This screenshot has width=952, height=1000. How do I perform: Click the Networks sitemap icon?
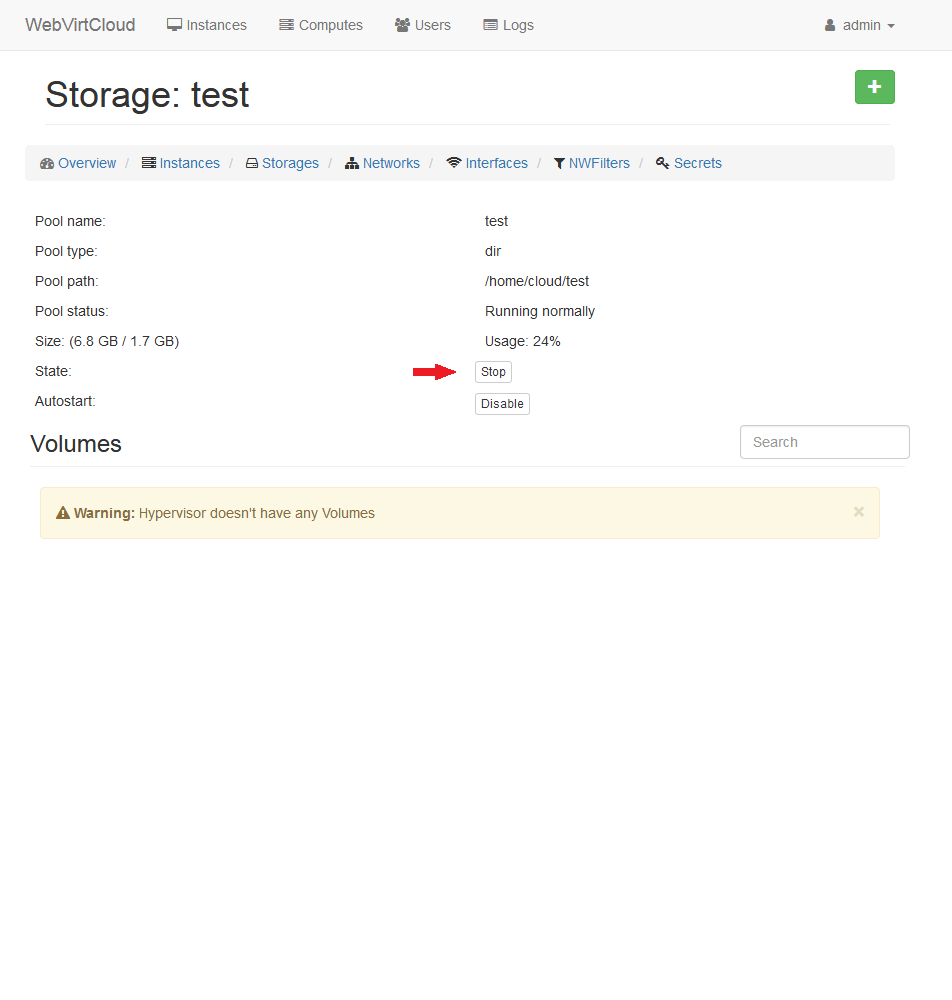(x=352, y=163)
